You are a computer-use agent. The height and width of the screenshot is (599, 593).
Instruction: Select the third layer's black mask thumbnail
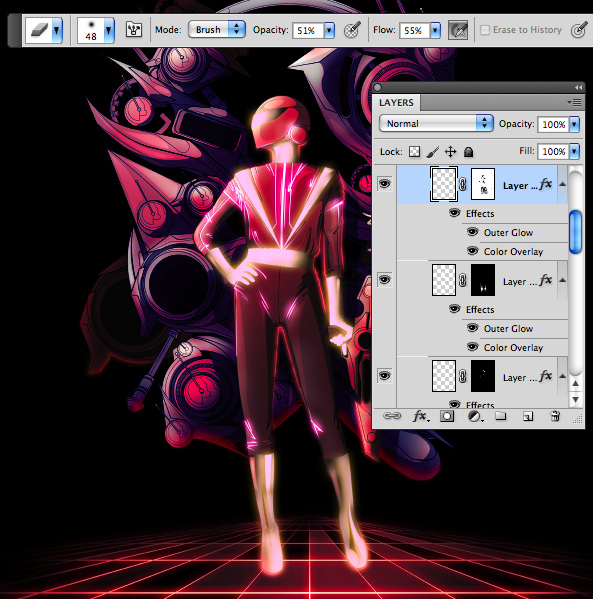point(483,376)
